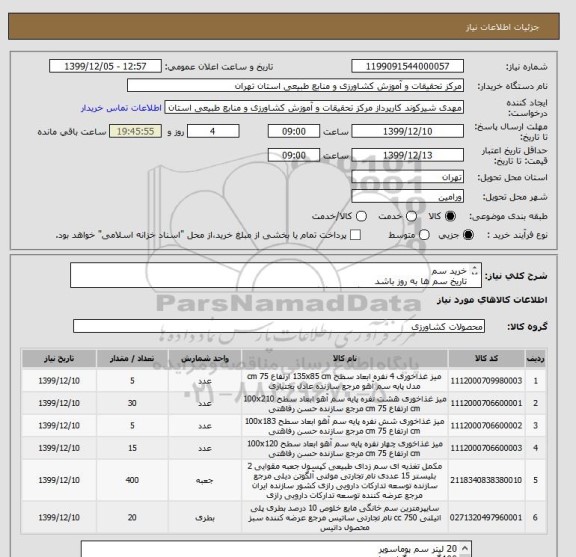The height and width of the screenshot is (557, 576).
Task: Click the تعداد / مقدار column header
Action: click(x=132, y=359)
